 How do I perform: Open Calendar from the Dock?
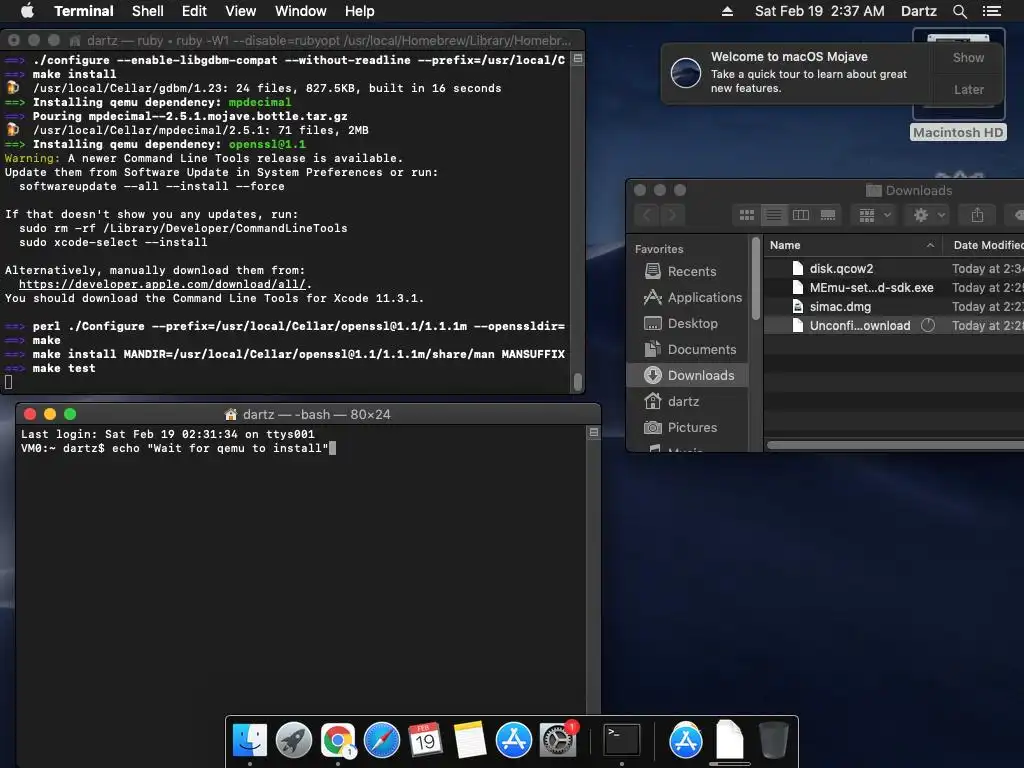tap(425, 741)
